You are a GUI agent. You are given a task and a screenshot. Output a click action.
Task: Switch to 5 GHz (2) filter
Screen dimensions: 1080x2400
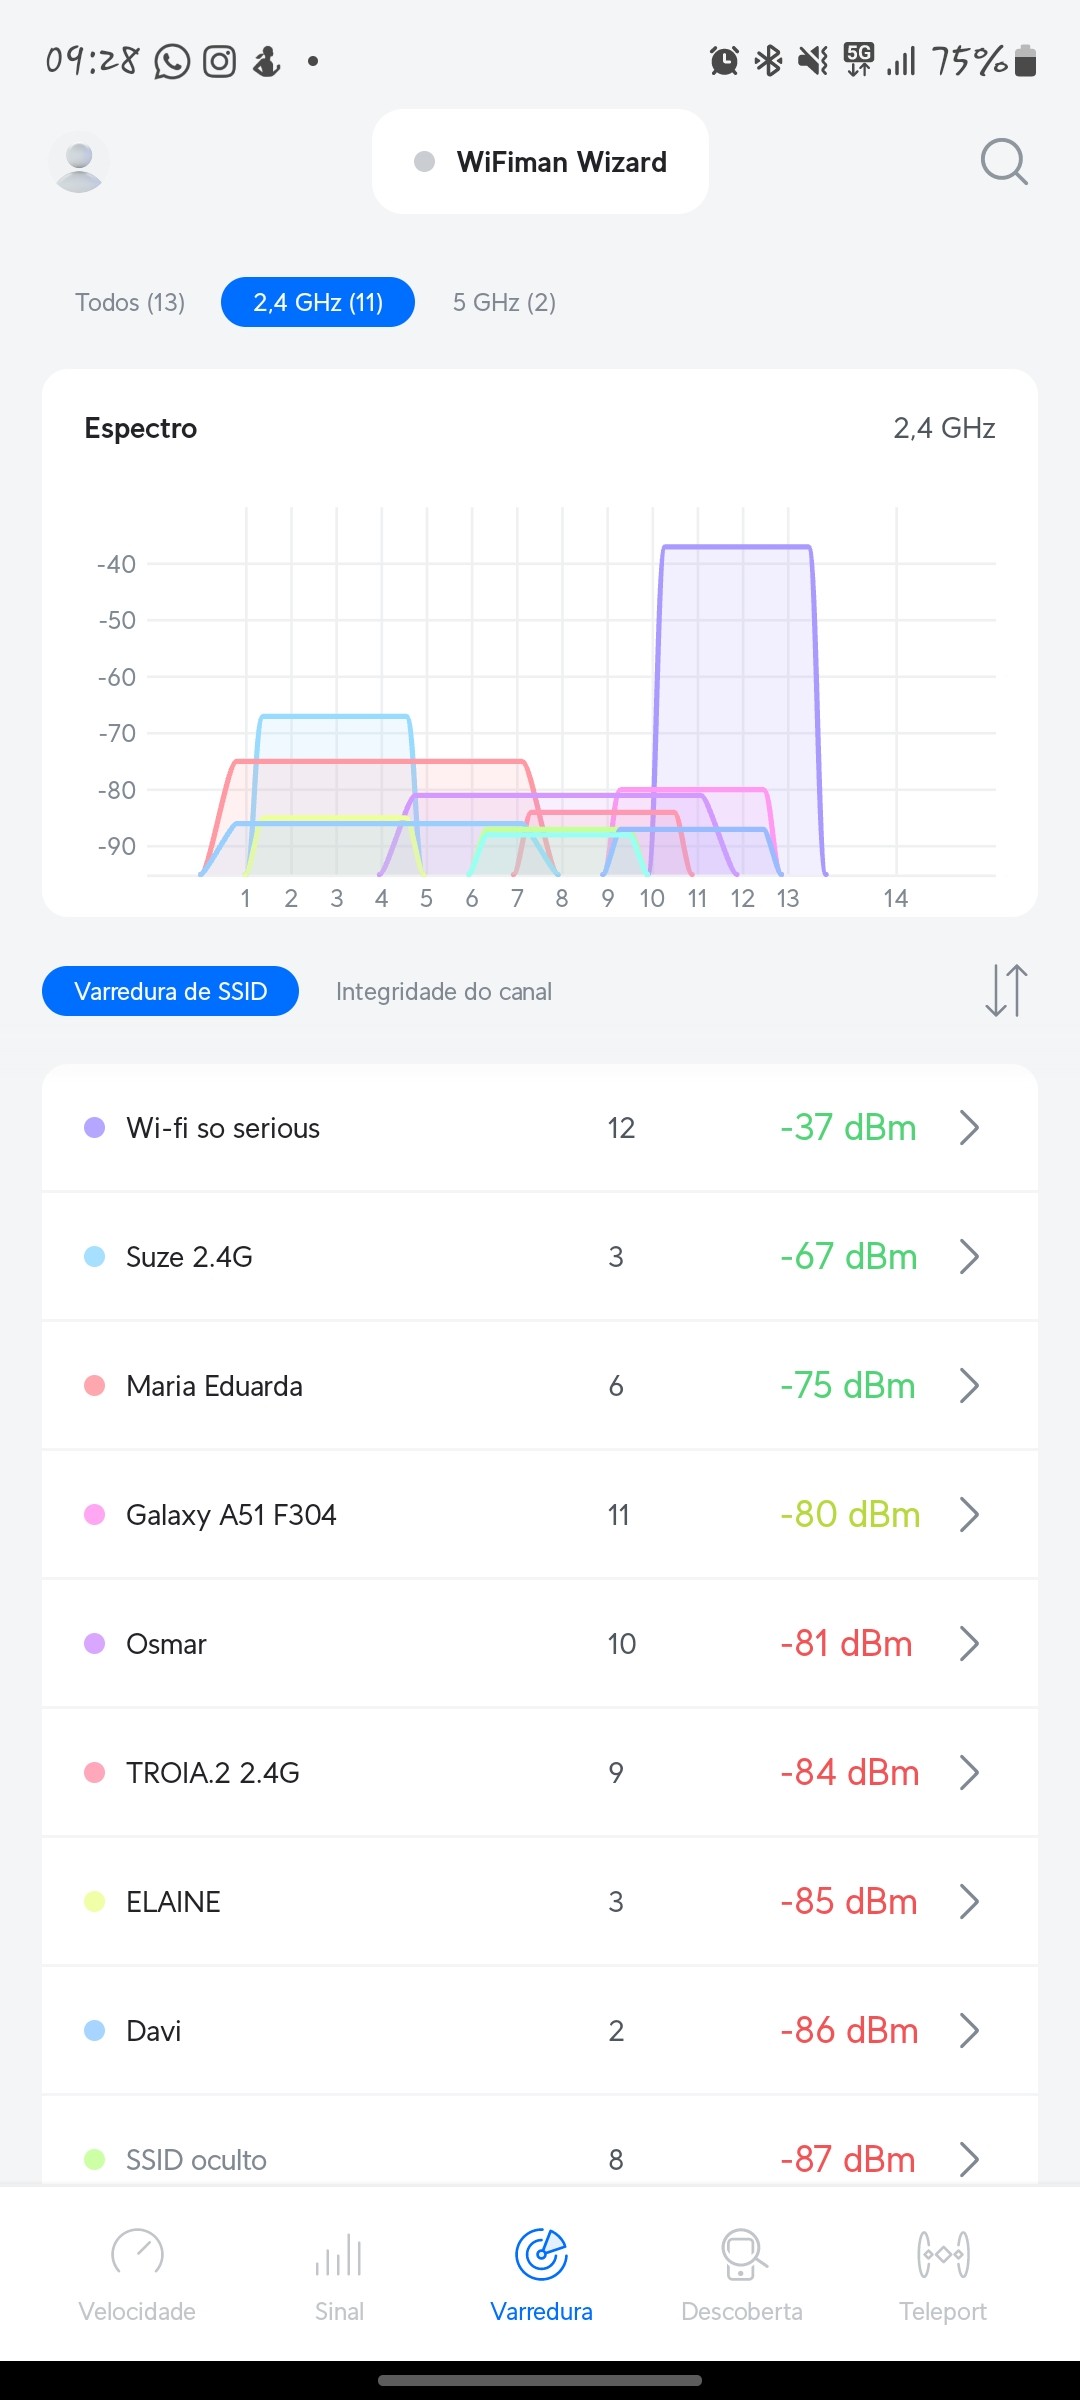[x=504, y=302]
